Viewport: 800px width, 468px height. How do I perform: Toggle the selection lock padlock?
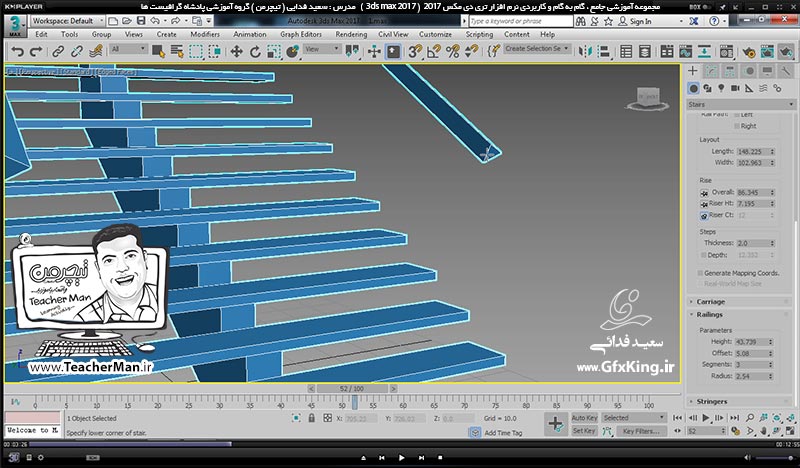312,418
